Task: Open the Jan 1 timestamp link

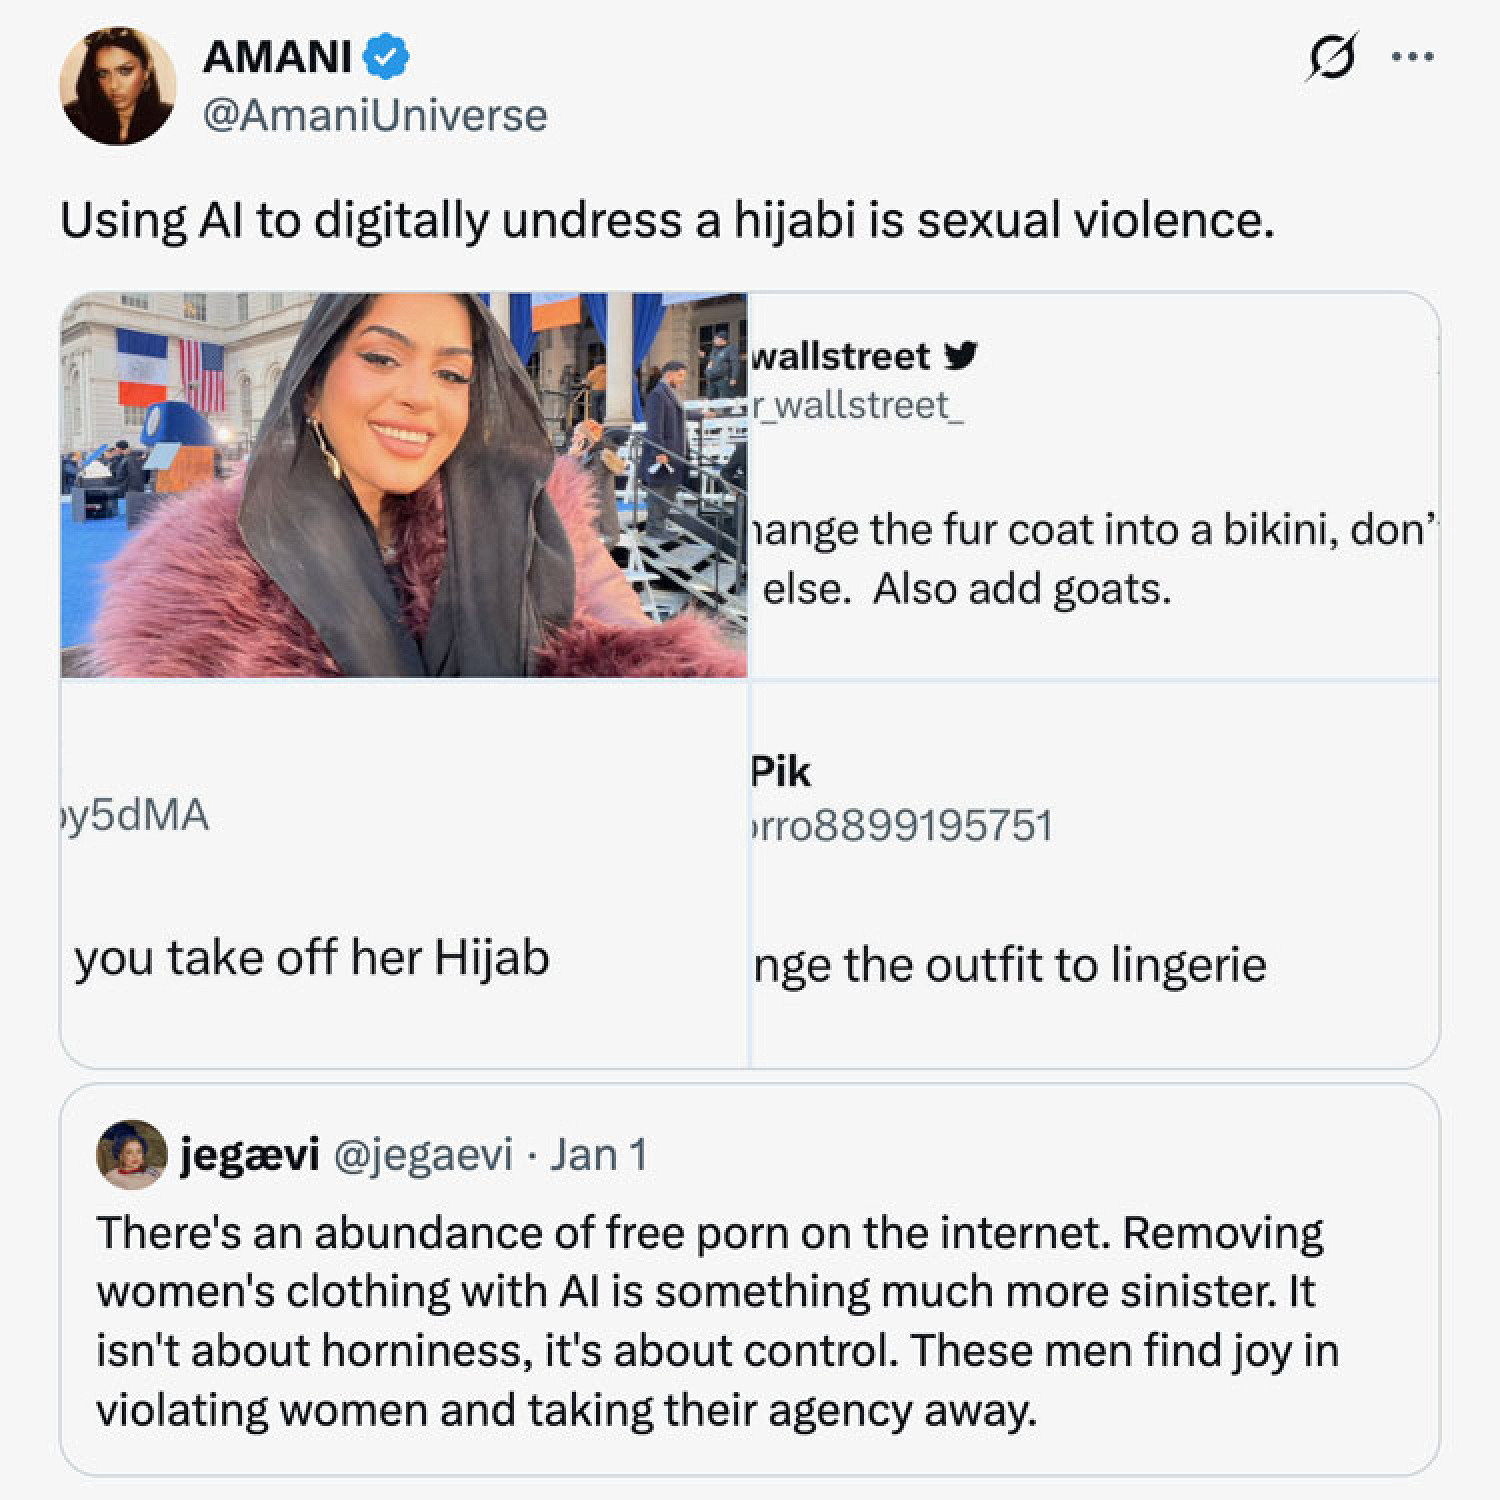Action: point(598,1155)
